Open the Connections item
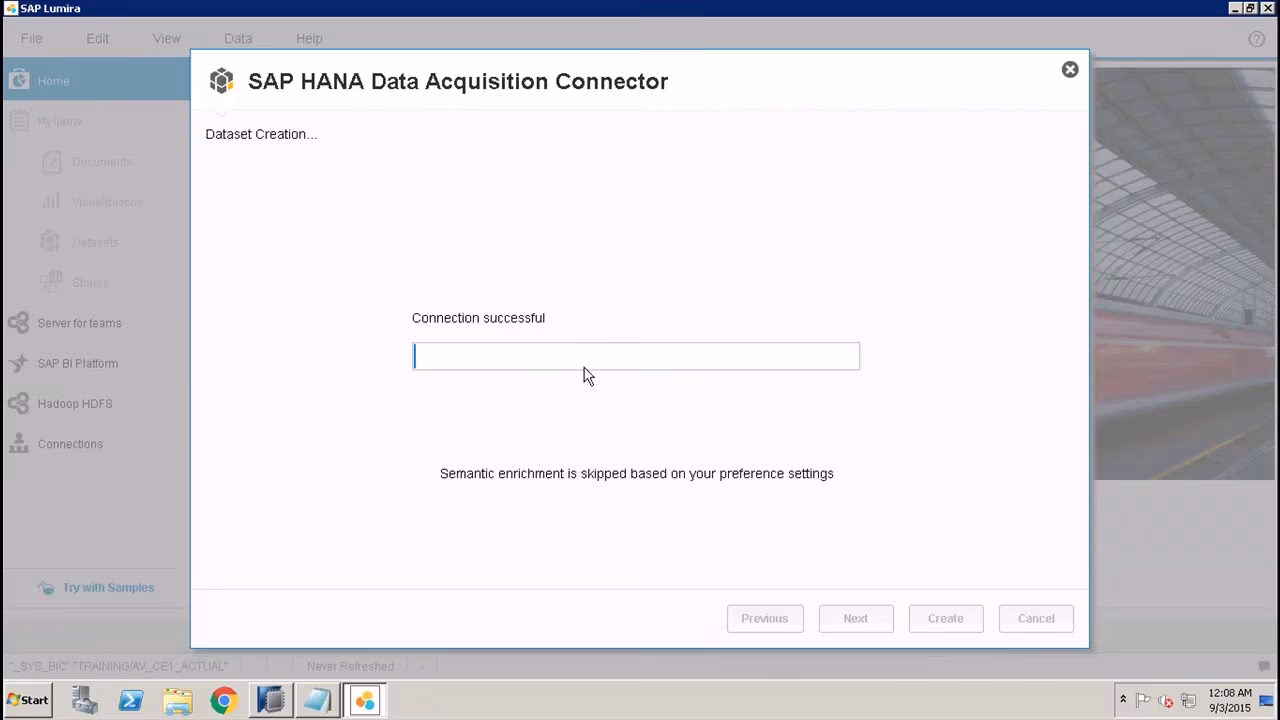 click(x=70, y=444)
